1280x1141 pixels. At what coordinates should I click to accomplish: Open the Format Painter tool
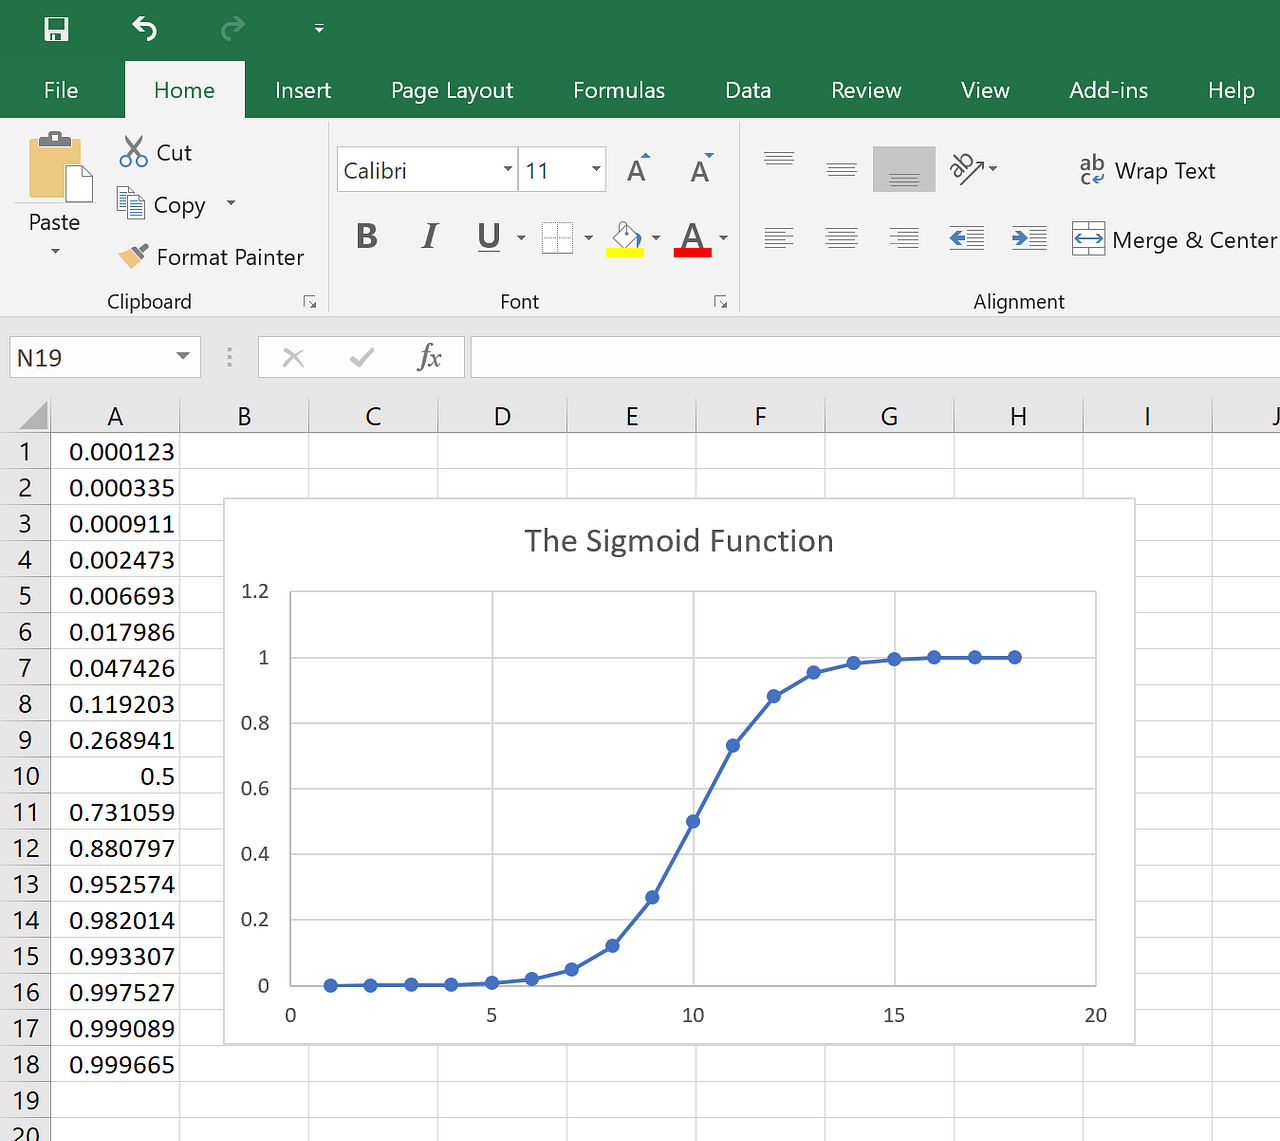(211, 257)
